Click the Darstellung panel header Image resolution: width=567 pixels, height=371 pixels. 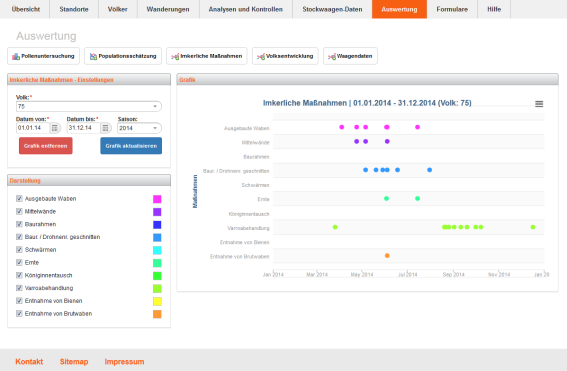point(89,180)
